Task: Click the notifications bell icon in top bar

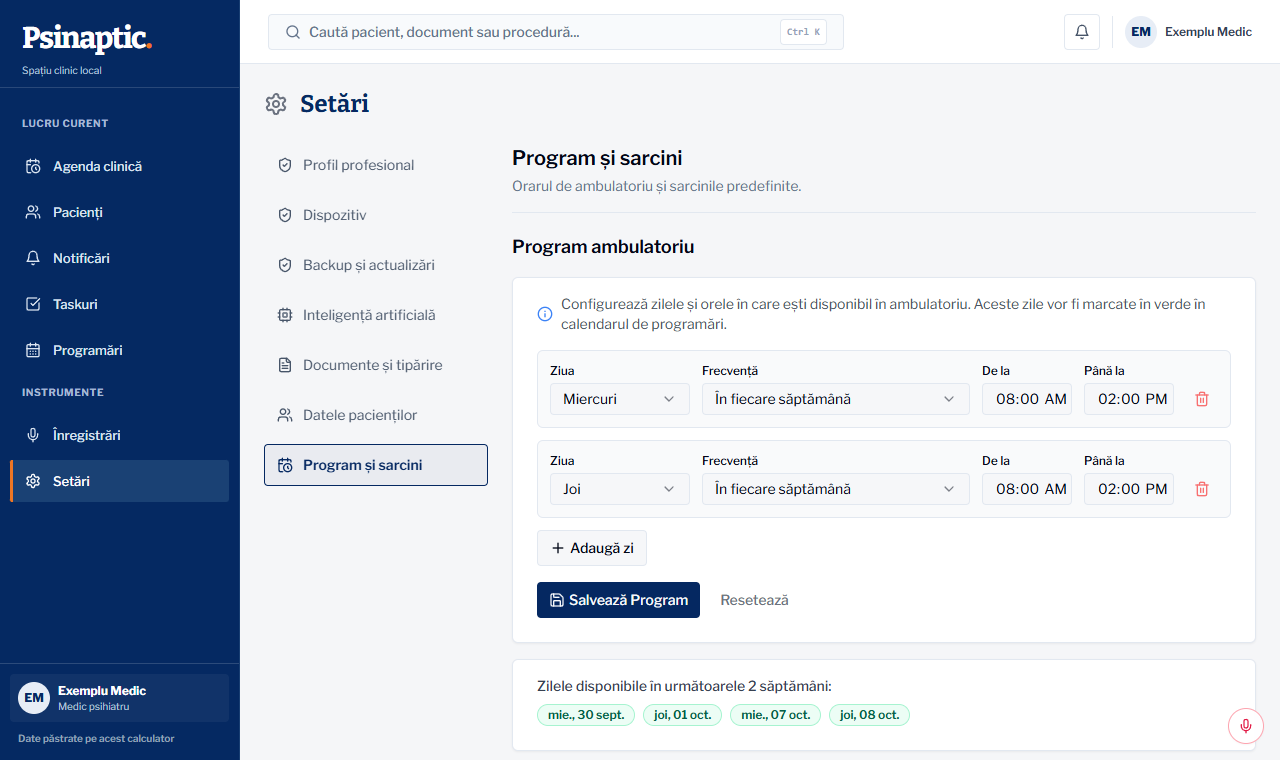Action: click(x=1082, y=32)
